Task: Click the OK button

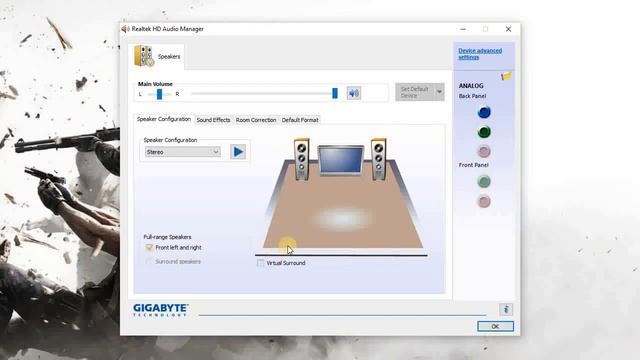Action: (495, 326)
